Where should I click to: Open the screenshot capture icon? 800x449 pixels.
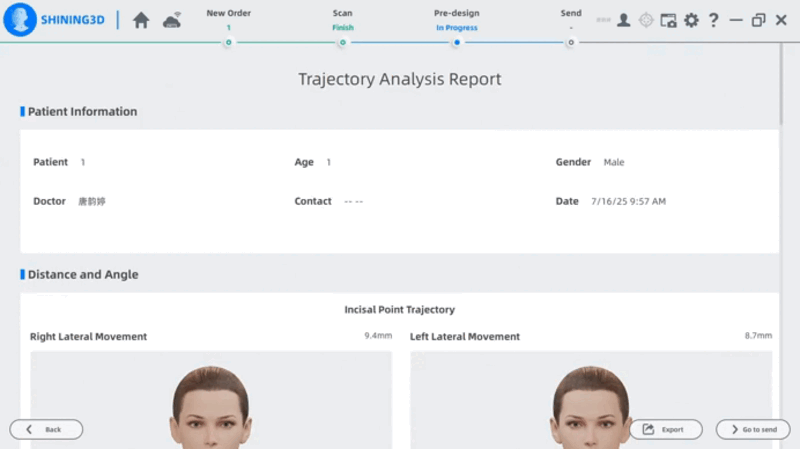668,20
